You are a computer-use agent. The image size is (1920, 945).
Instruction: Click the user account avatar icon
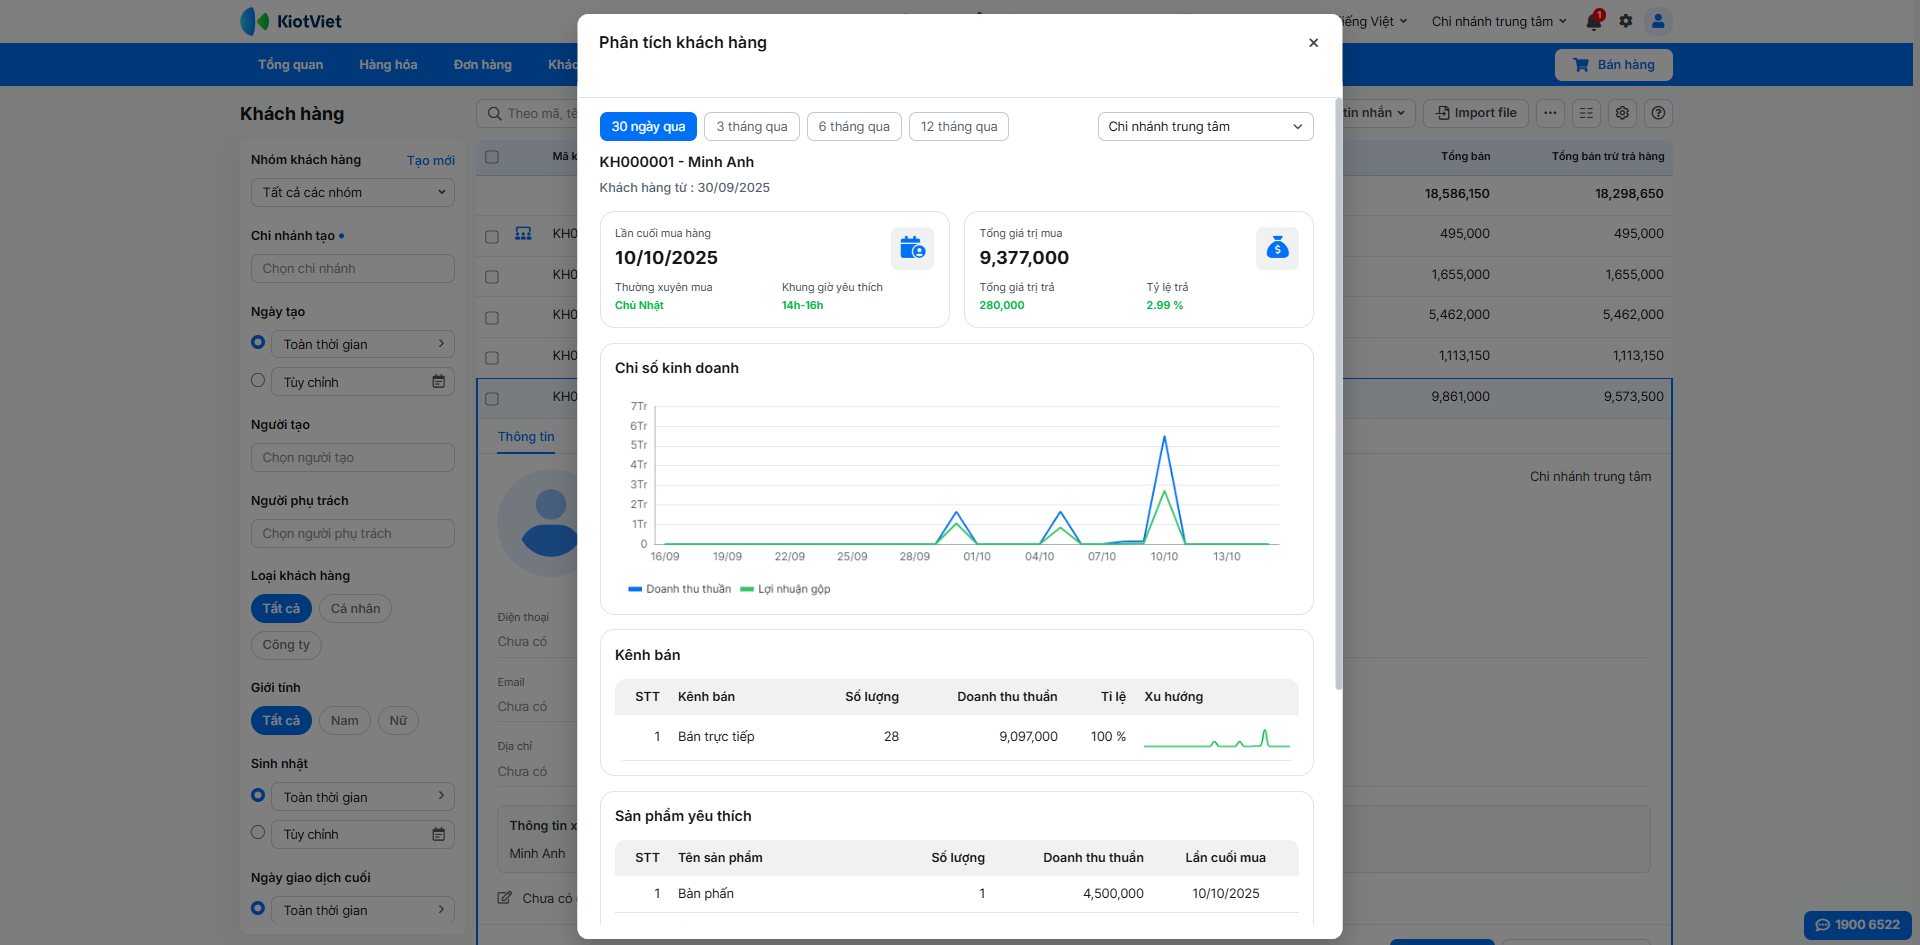pyautogui.click(x=1658, y=21)
